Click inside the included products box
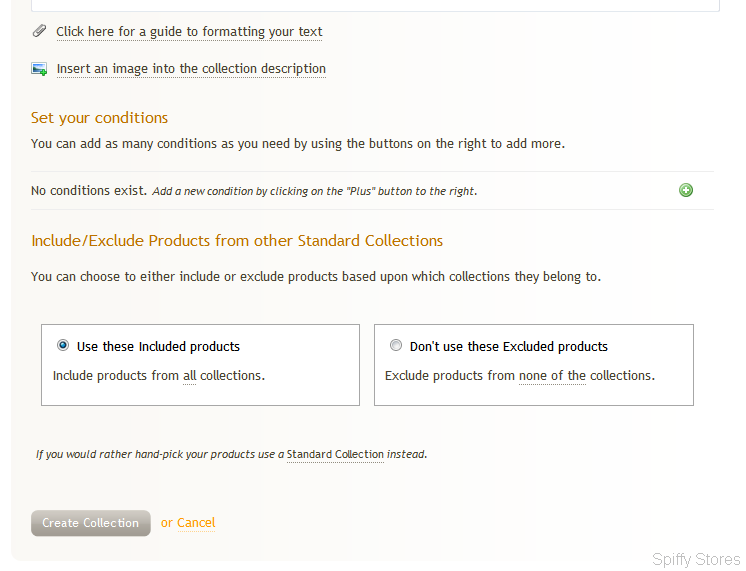The width and height of the screenshot is (746, 571). pos(200,365)
